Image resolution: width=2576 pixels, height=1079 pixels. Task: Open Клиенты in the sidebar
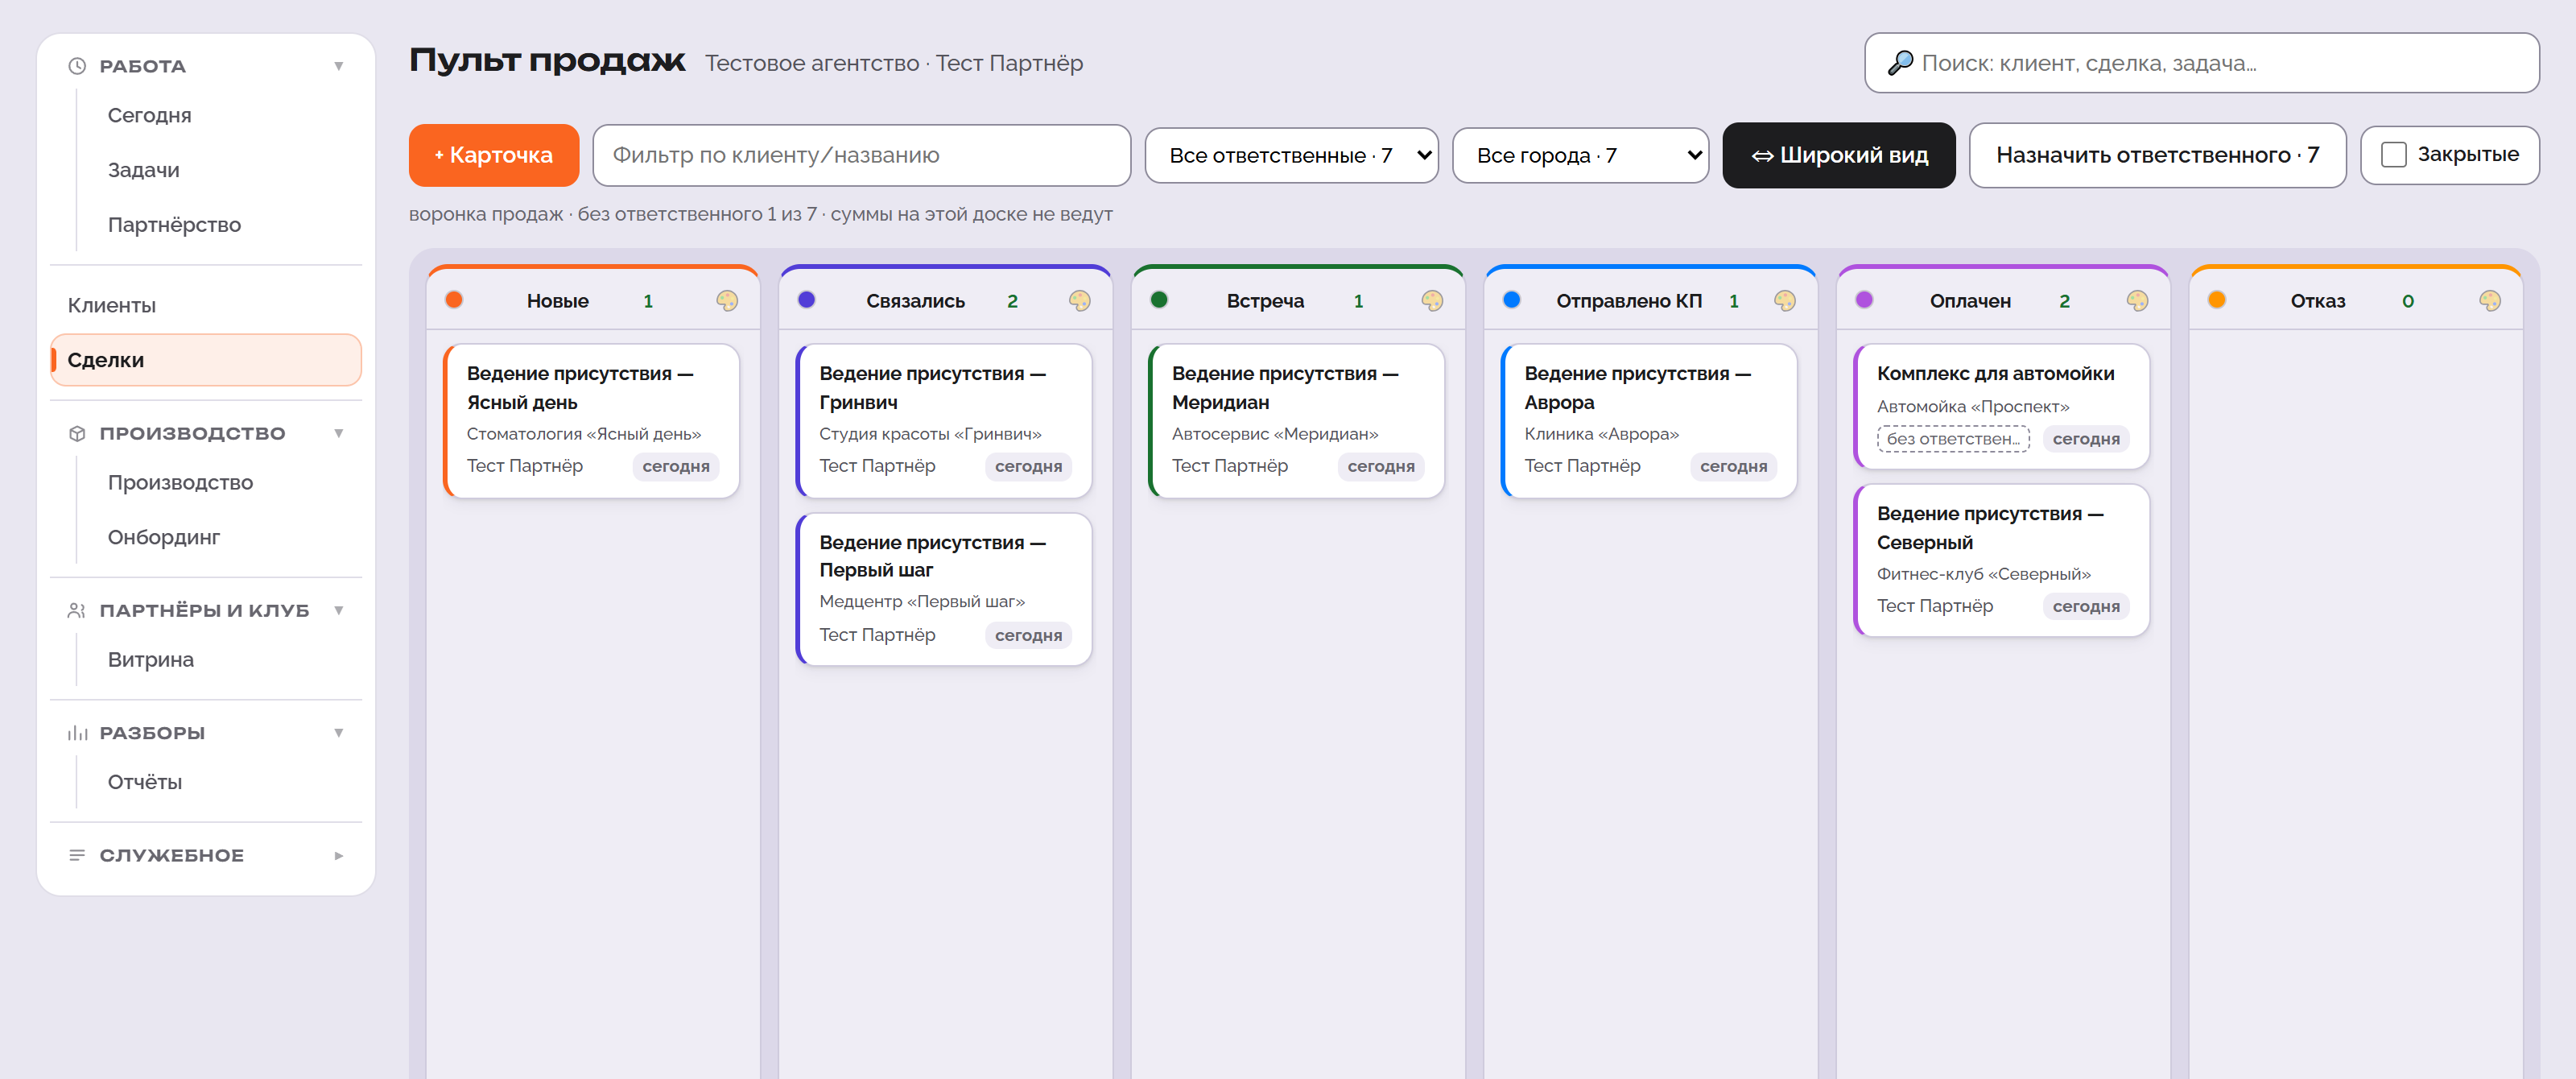tap(206, 305)
